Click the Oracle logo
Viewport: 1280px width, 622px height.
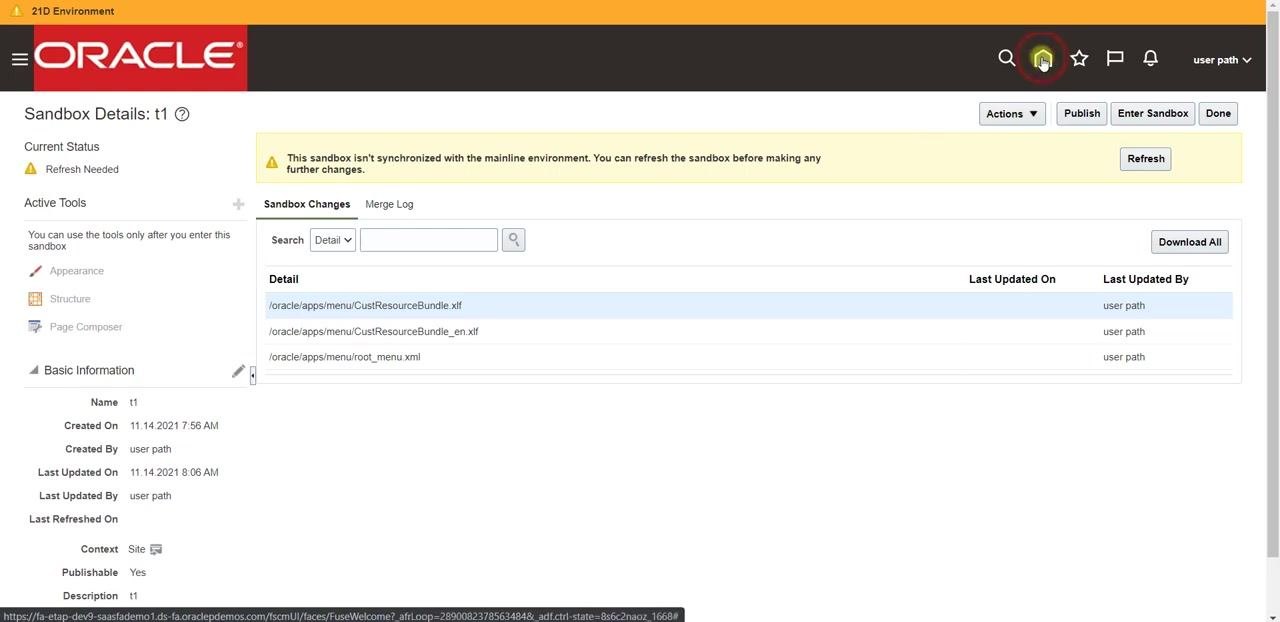[140, 58]
